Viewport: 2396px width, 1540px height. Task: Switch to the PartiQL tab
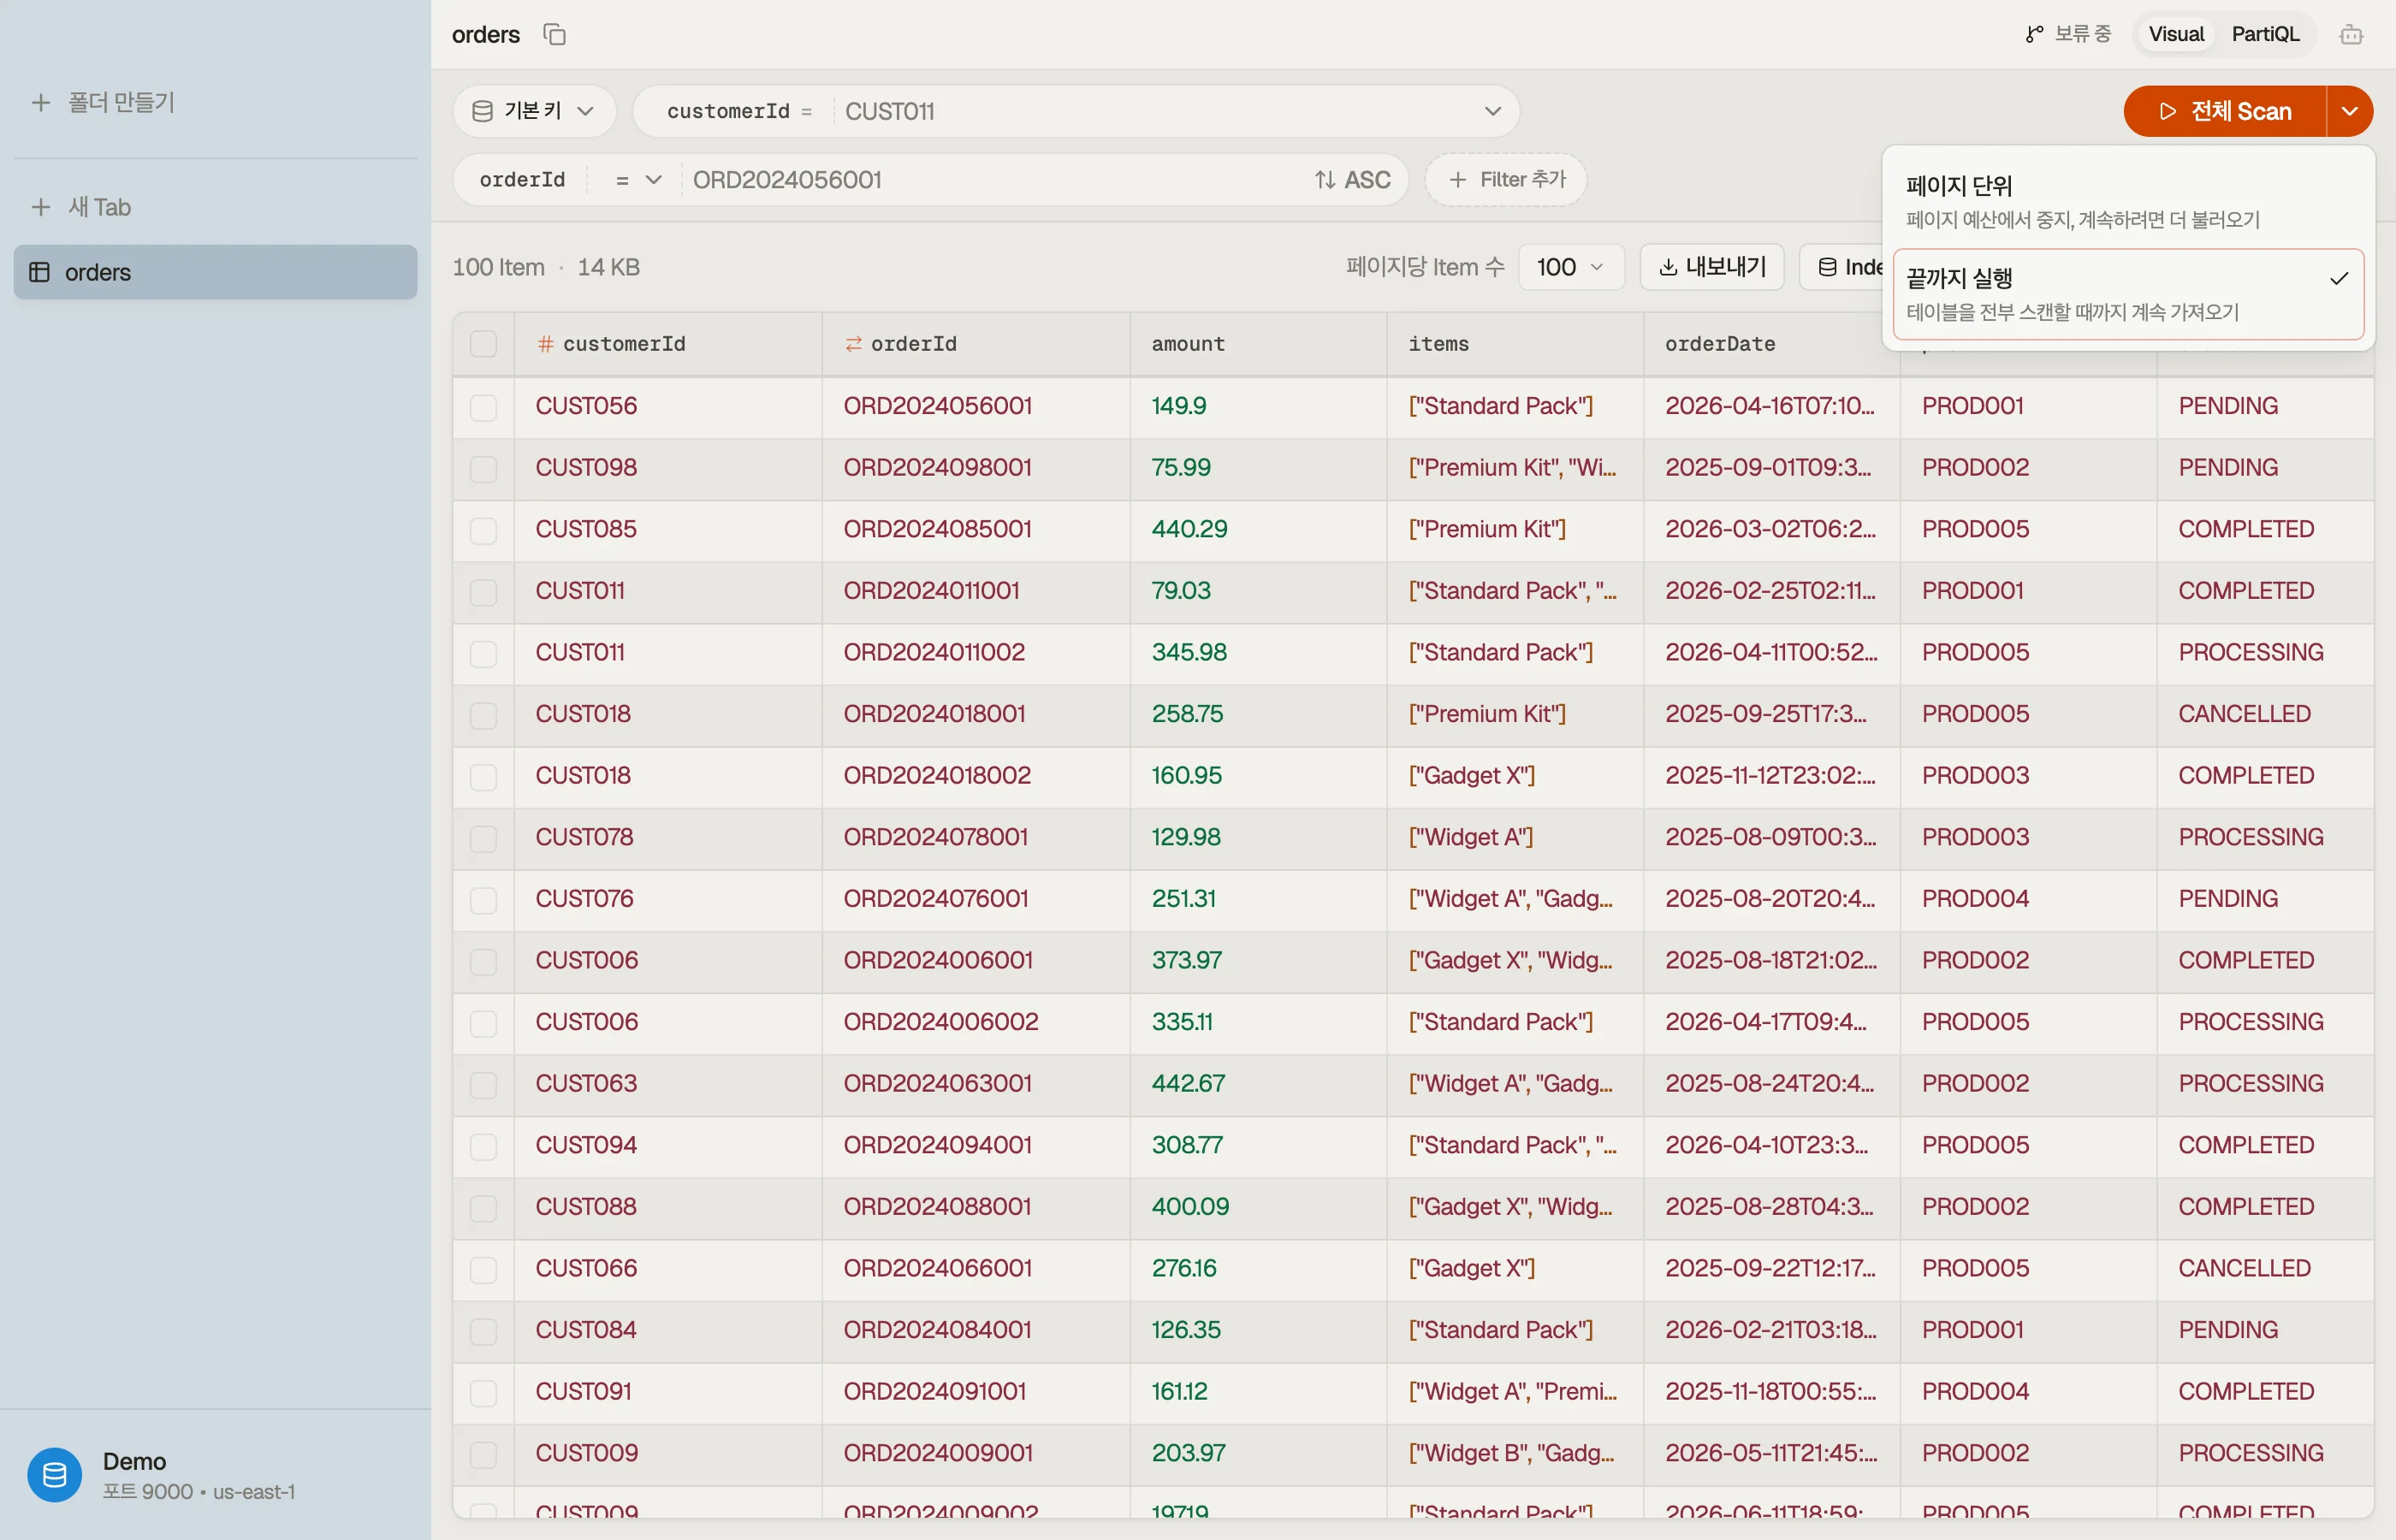point(2265,34)
